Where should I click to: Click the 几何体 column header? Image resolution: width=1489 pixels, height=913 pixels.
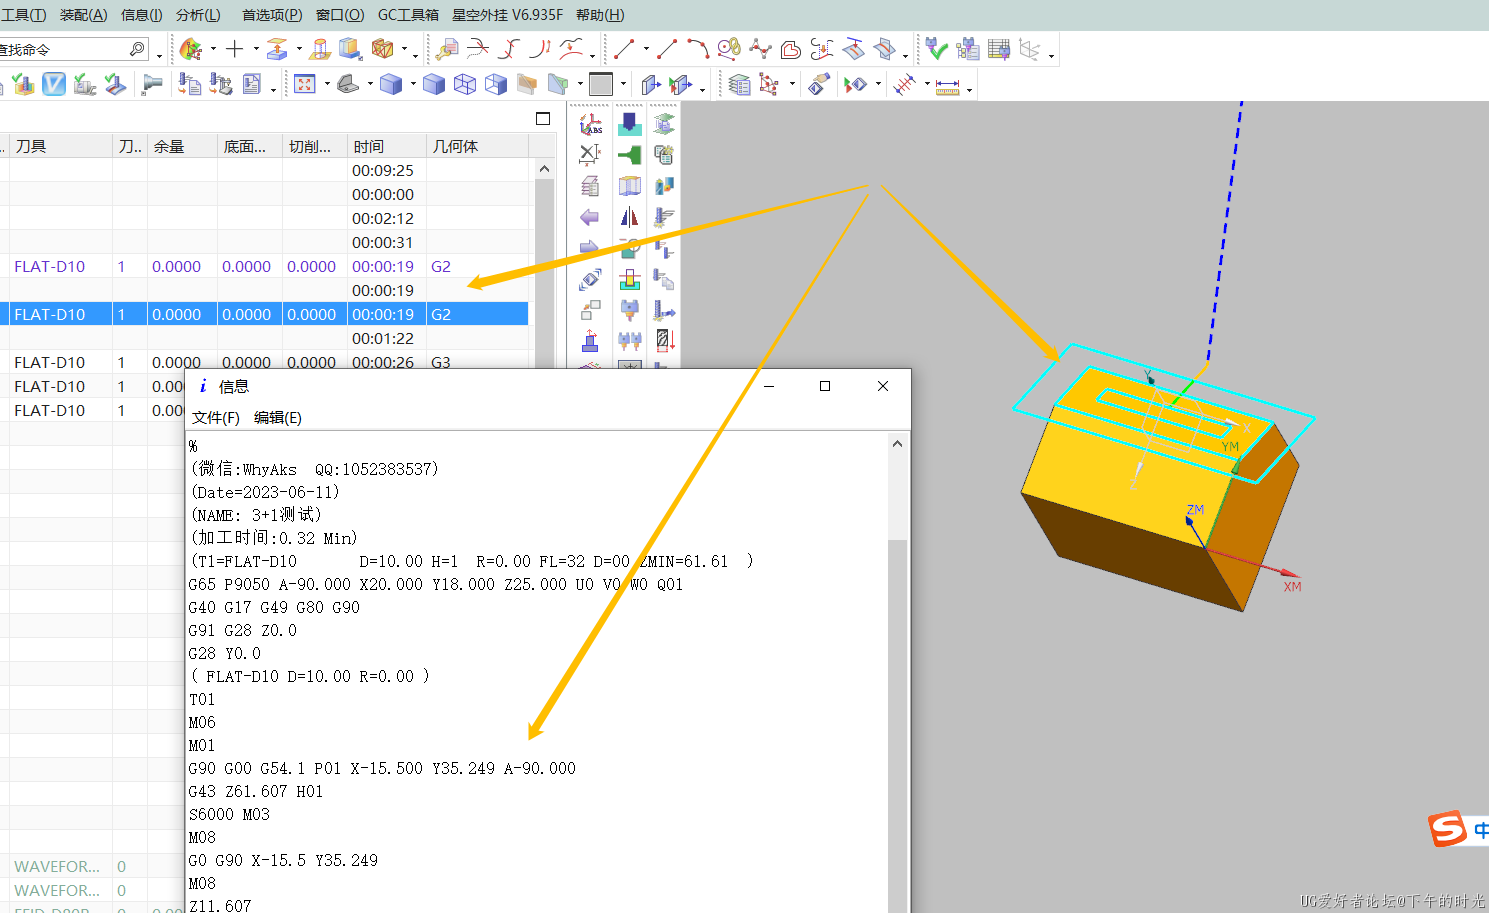[477, 146]
